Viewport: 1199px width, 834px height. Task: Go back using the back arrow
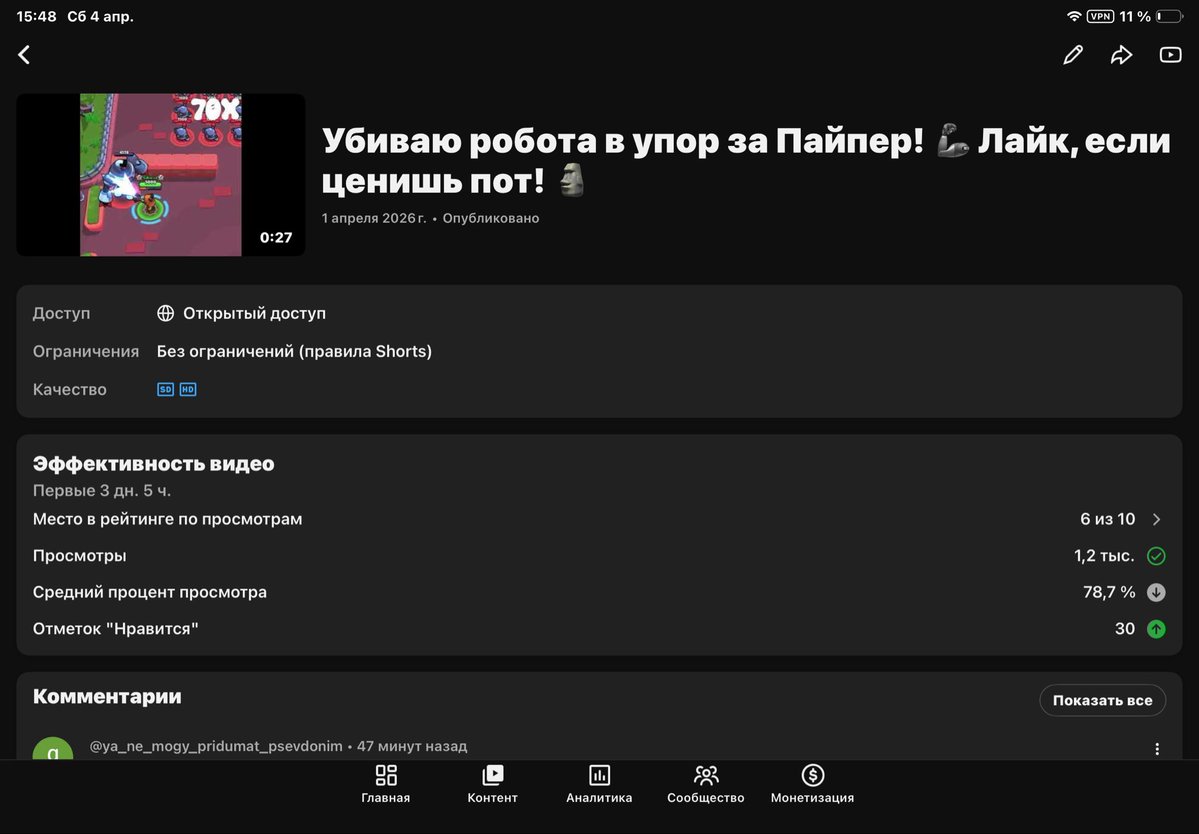(x=24, y=54)
